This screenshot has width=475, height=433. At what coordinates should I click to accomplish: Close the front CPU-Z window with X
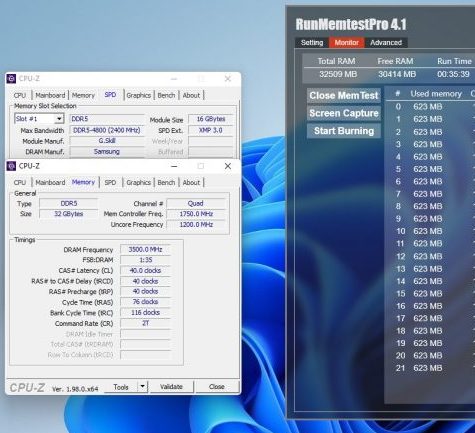pyautogui.click(x=228, y=166)
